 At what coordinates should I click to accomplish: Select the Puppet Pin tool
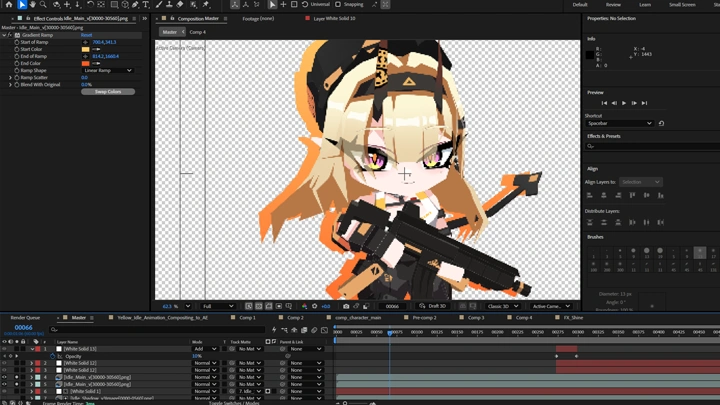(x=206, y=5)
